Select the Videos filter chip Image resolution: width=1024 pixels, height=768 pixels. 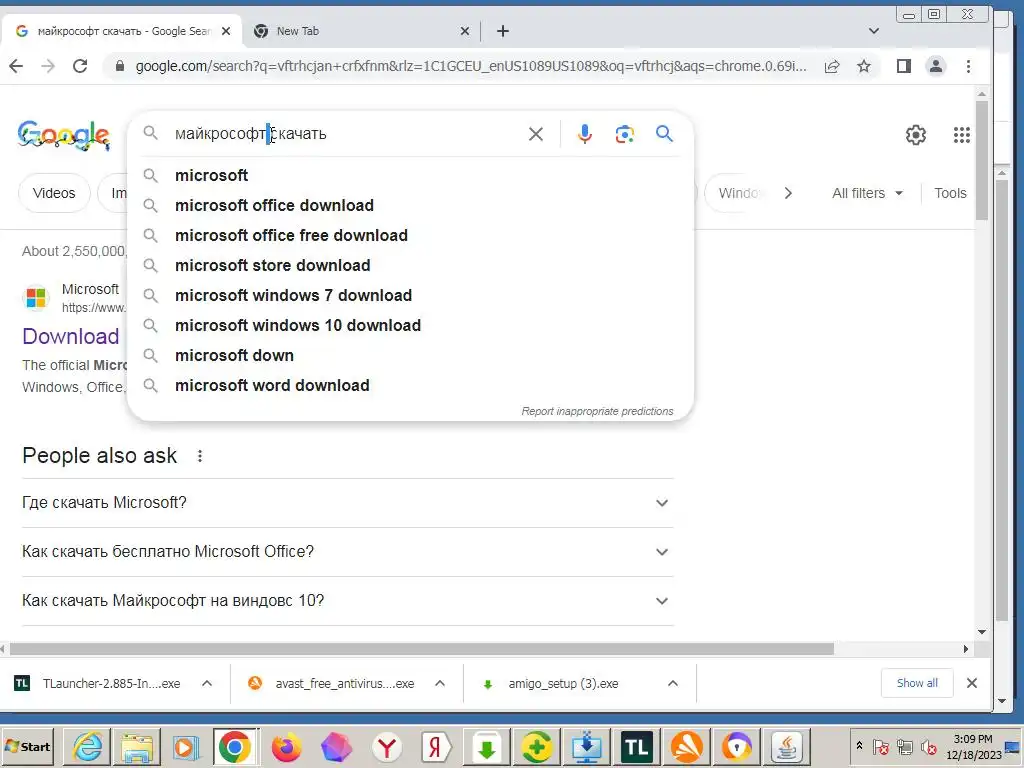(54, 193)
